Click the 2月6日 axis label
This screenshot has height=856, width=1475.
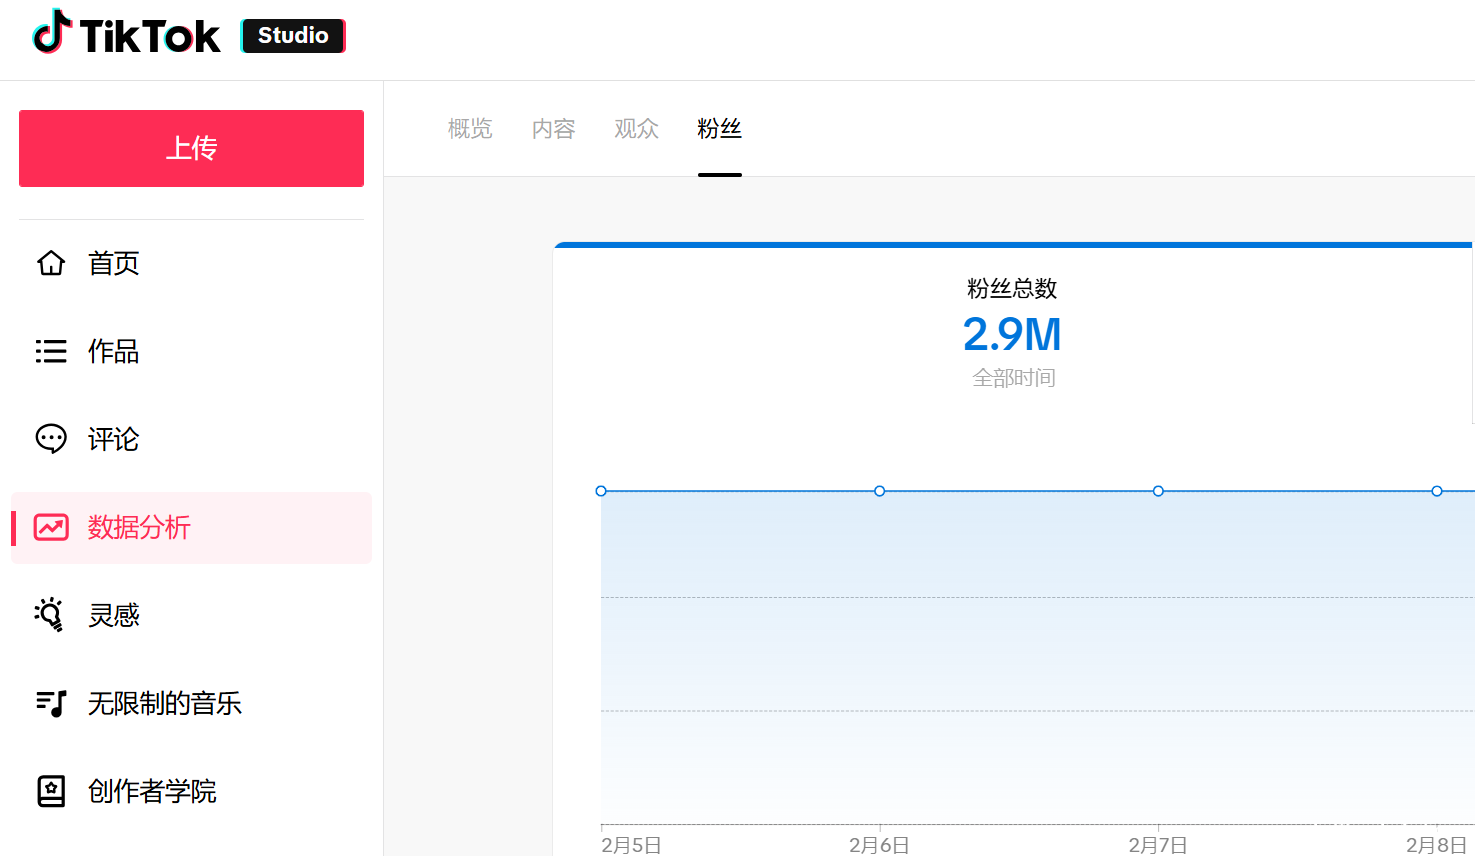pos(879,845)
